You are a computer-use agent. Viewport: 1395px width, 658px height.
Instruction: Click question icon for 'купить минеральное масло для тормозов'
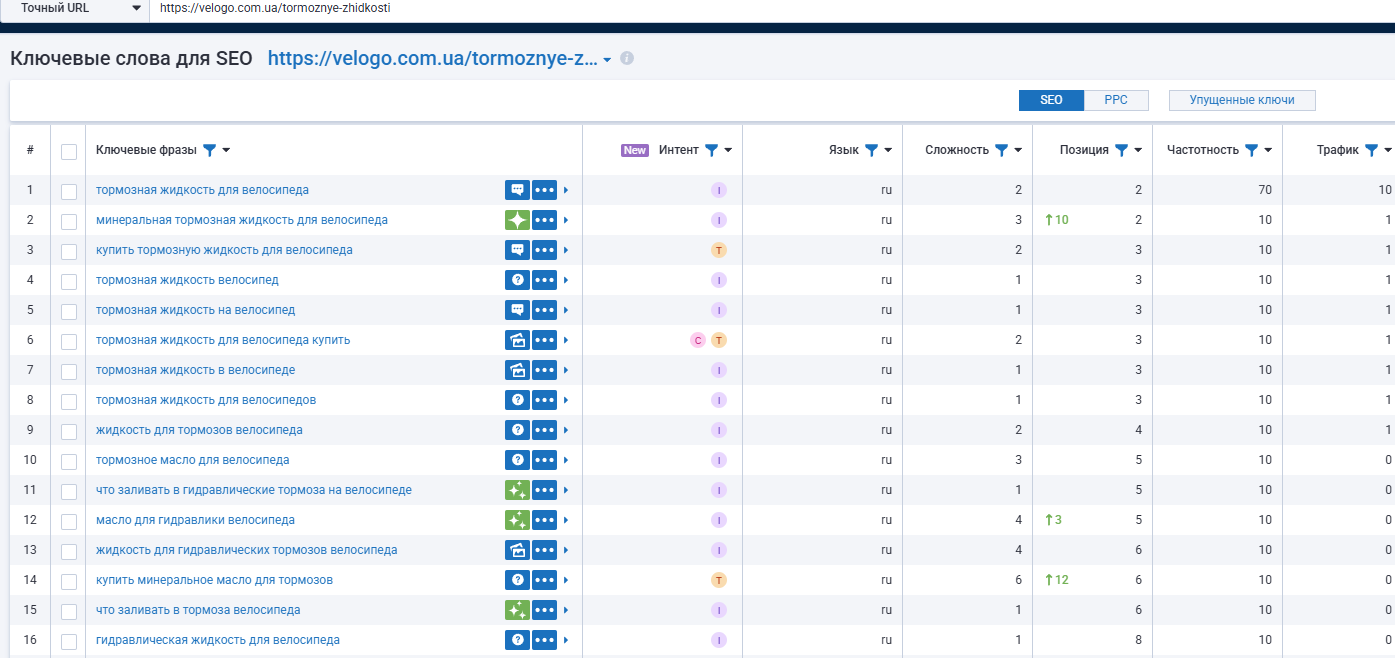click(x=517, y=580)
